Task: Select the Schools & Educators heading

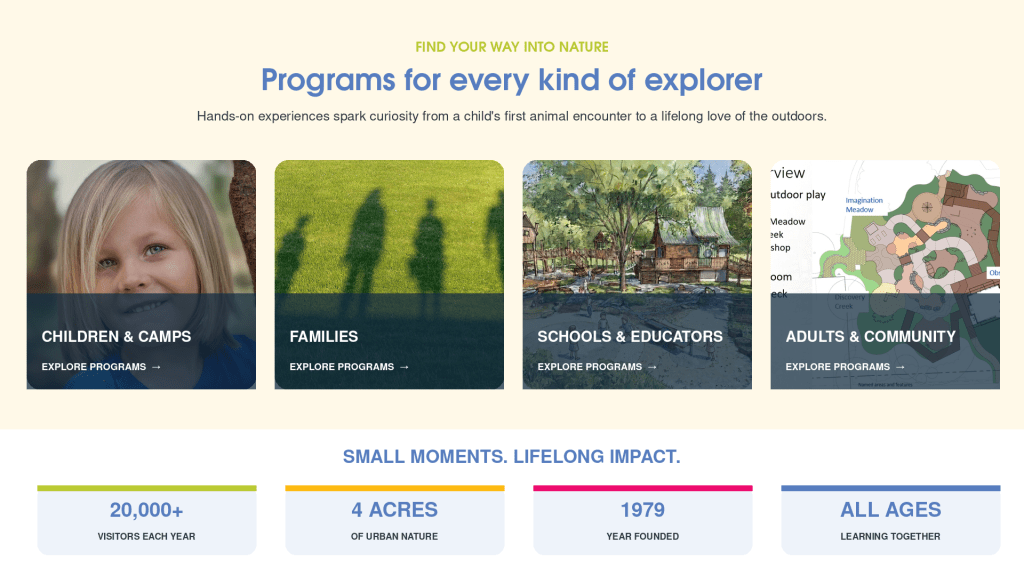Action: point(630,336)
